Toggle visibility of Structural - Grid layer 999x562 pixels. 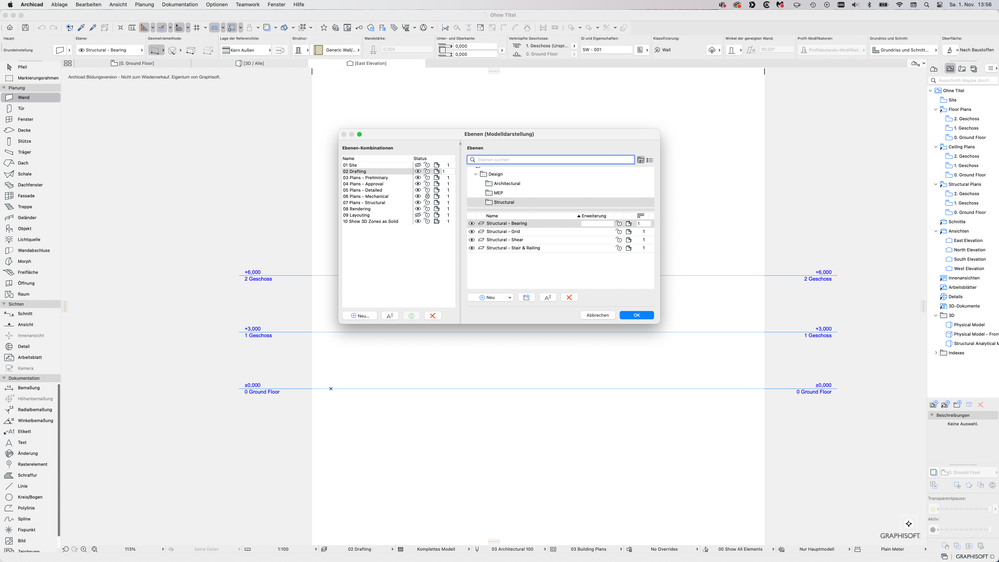click(x=472, y=232)
